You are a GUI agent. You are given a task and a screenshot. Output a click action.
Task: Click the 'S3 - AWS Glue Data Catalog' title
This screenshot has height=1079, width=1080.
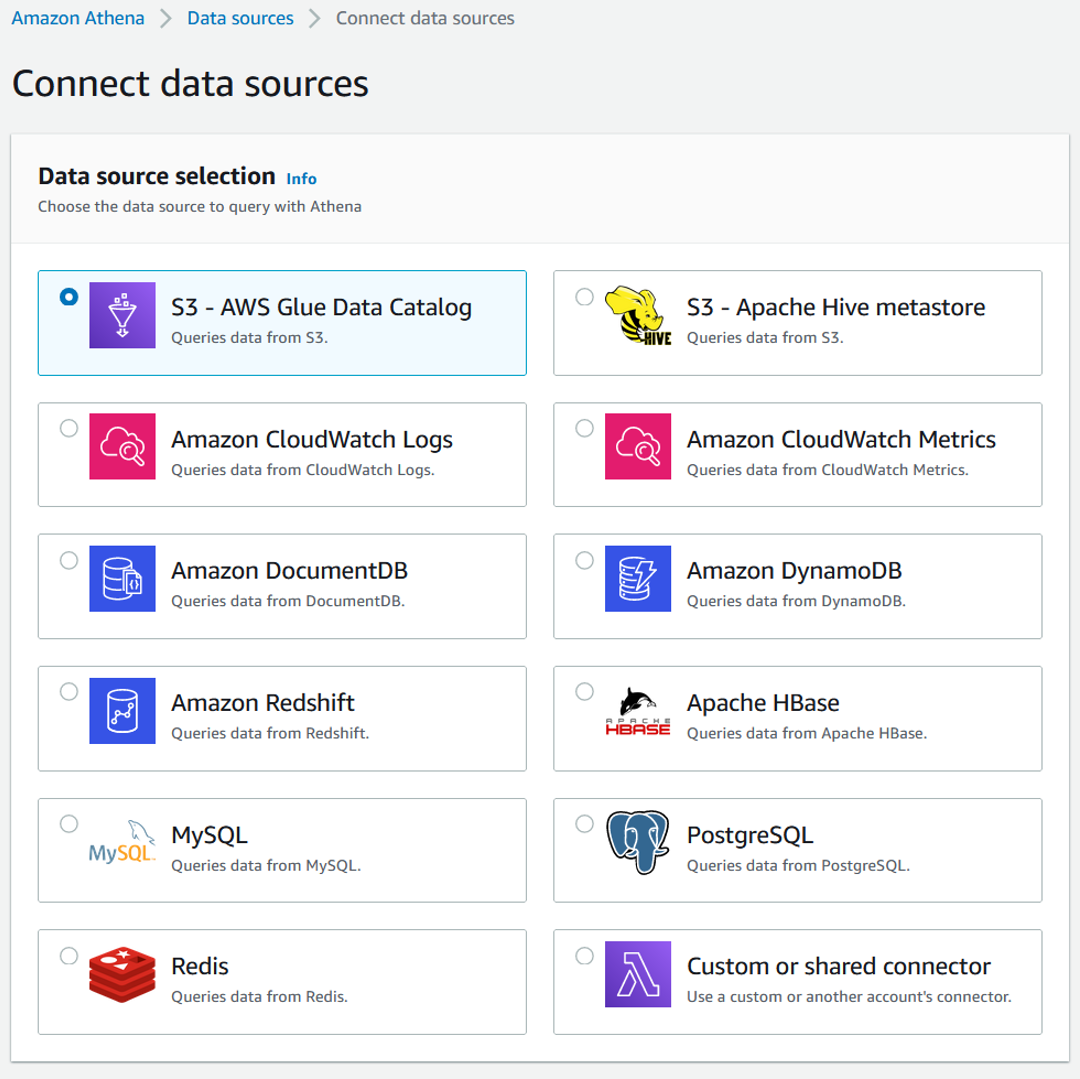(x=322, y=307)
